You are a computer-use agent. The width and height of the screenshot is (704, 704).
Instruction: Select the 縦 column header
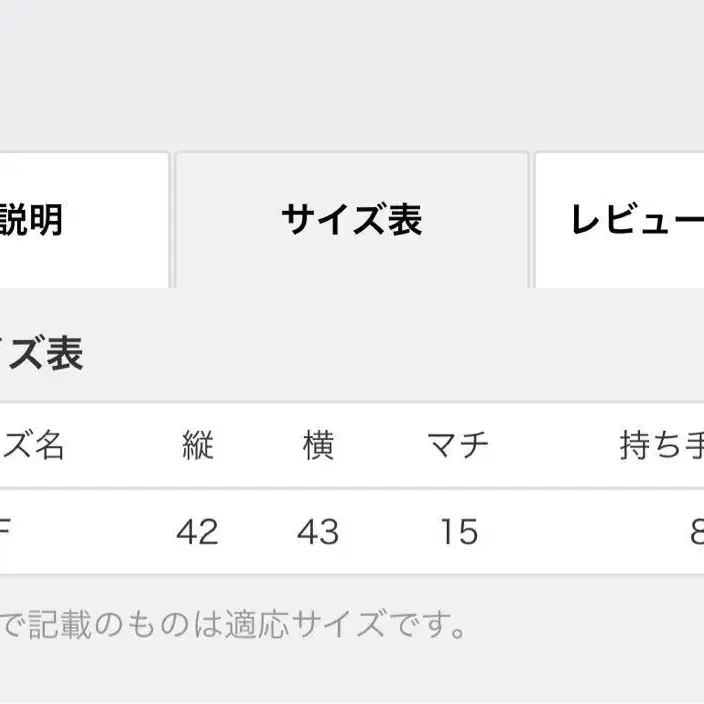[x=198, y=445]
